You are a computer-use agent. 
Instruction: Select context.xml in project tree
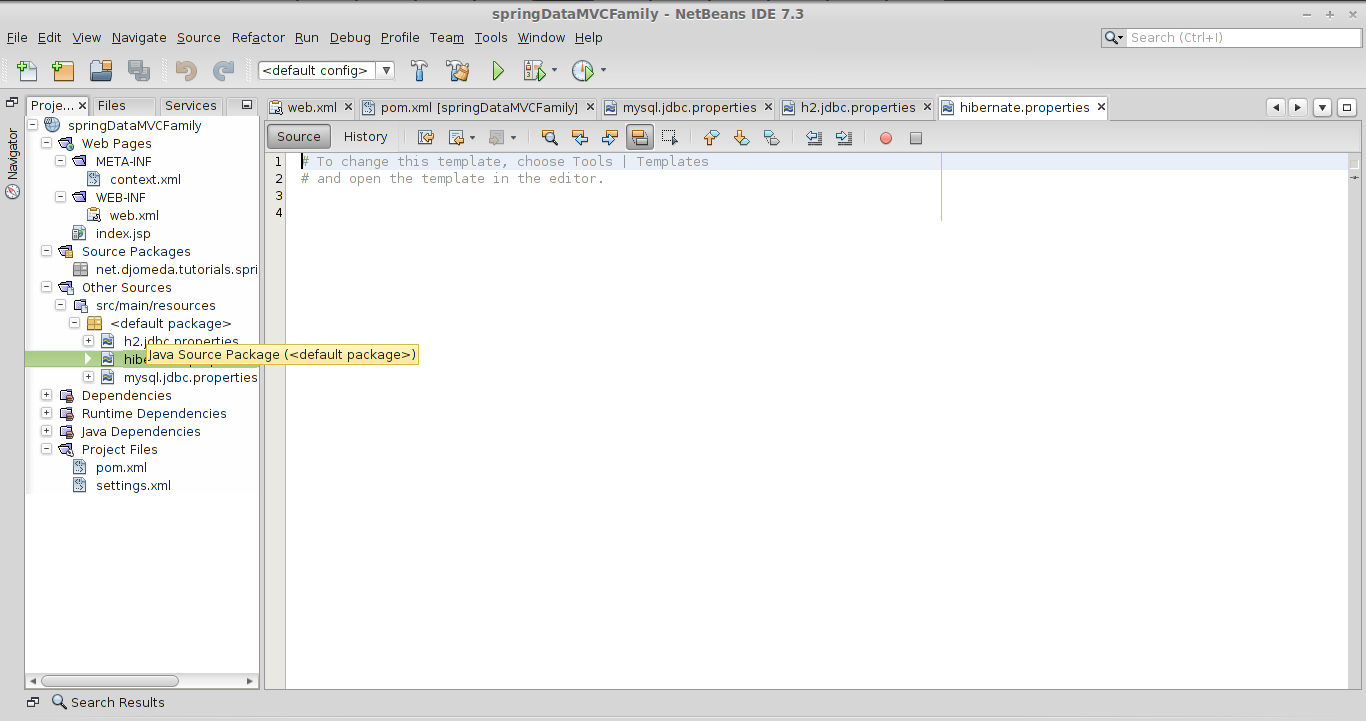145,180
